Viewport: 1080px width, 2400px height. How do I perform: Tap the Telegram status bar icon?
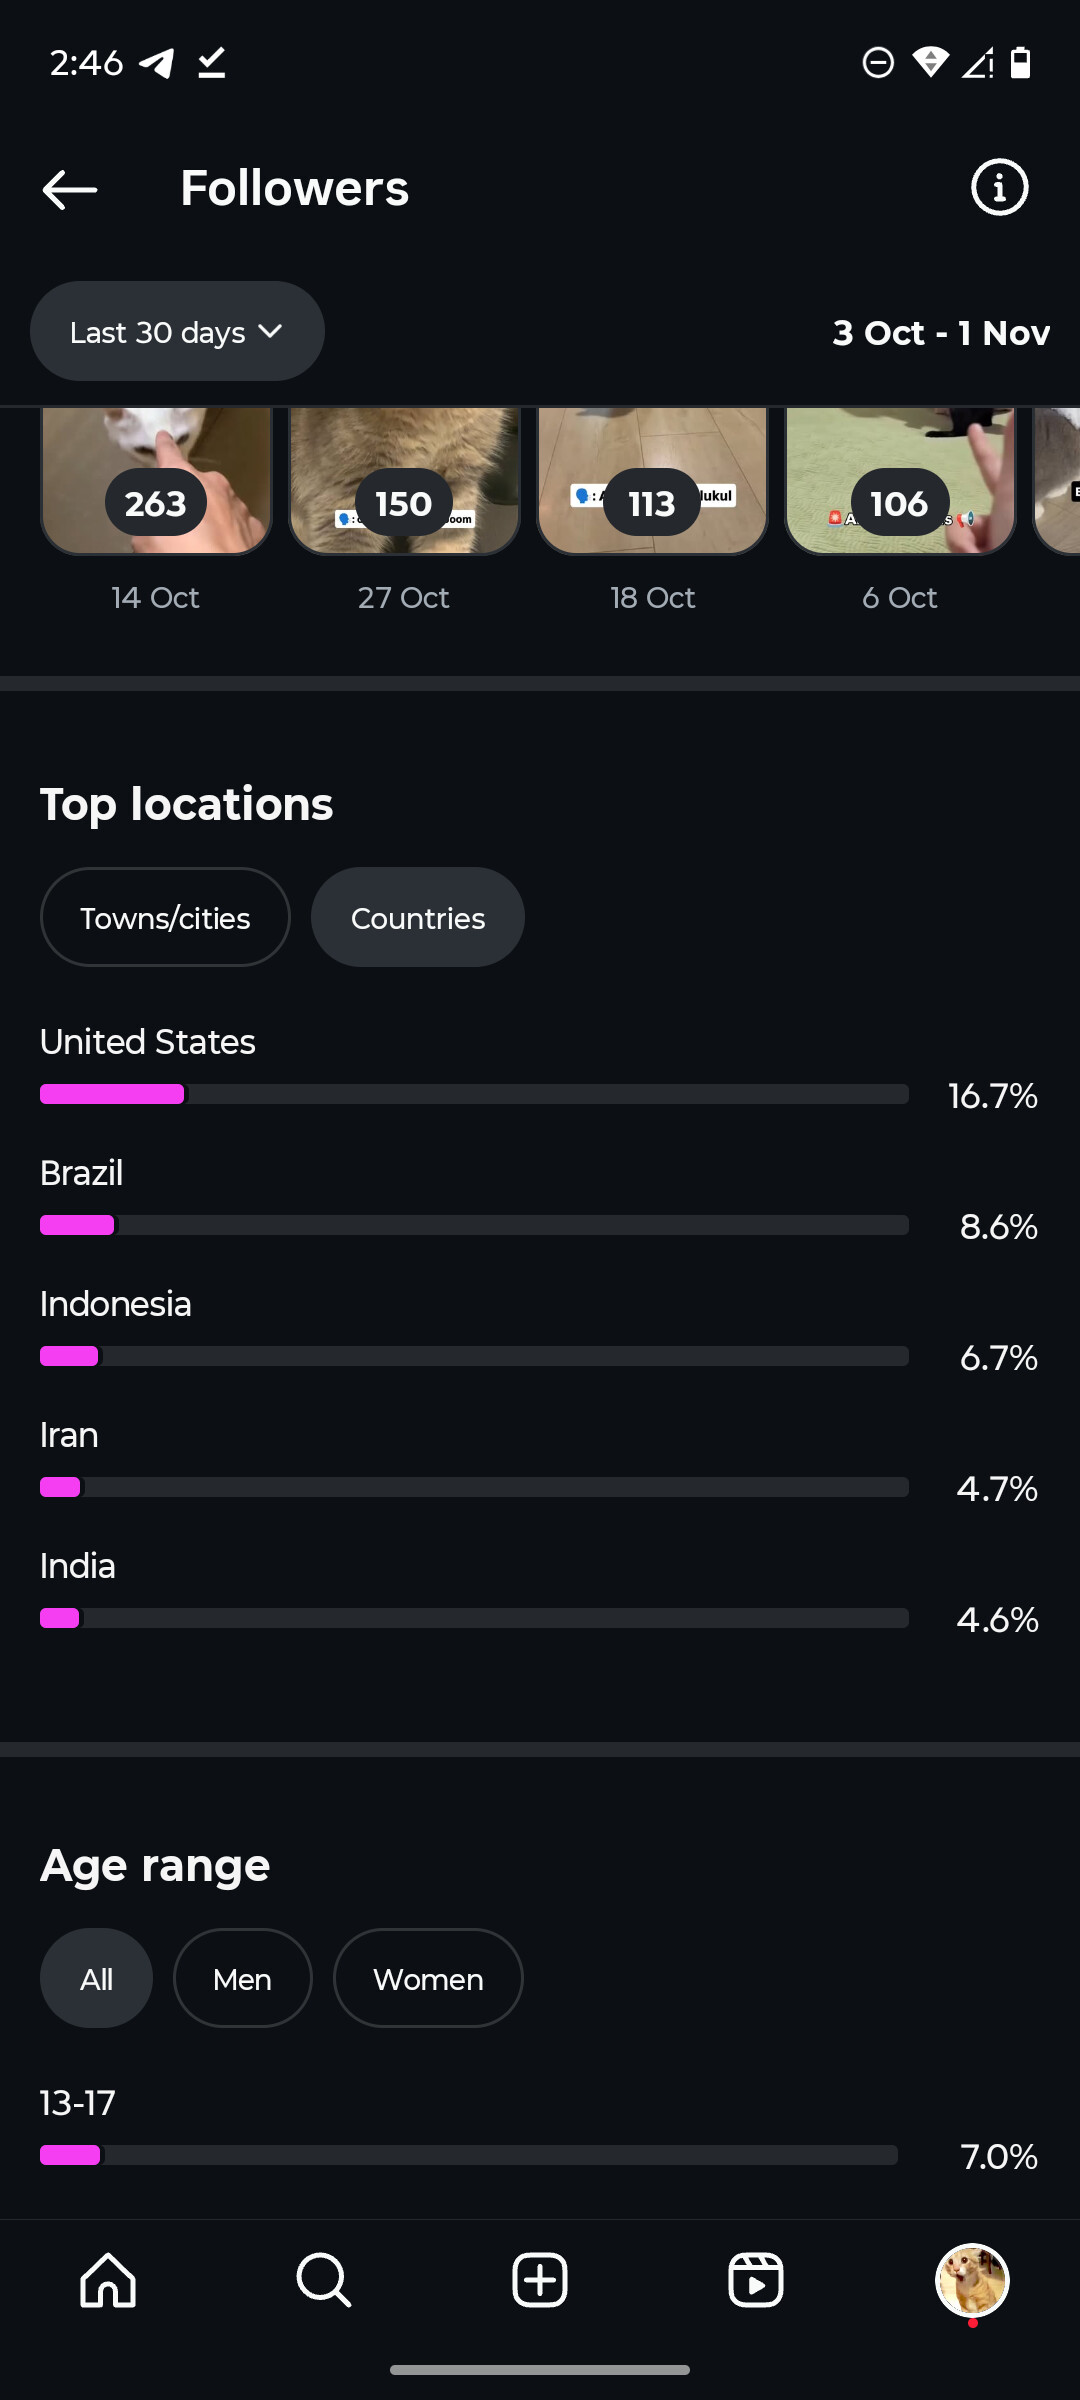click(x=157, y=63)
